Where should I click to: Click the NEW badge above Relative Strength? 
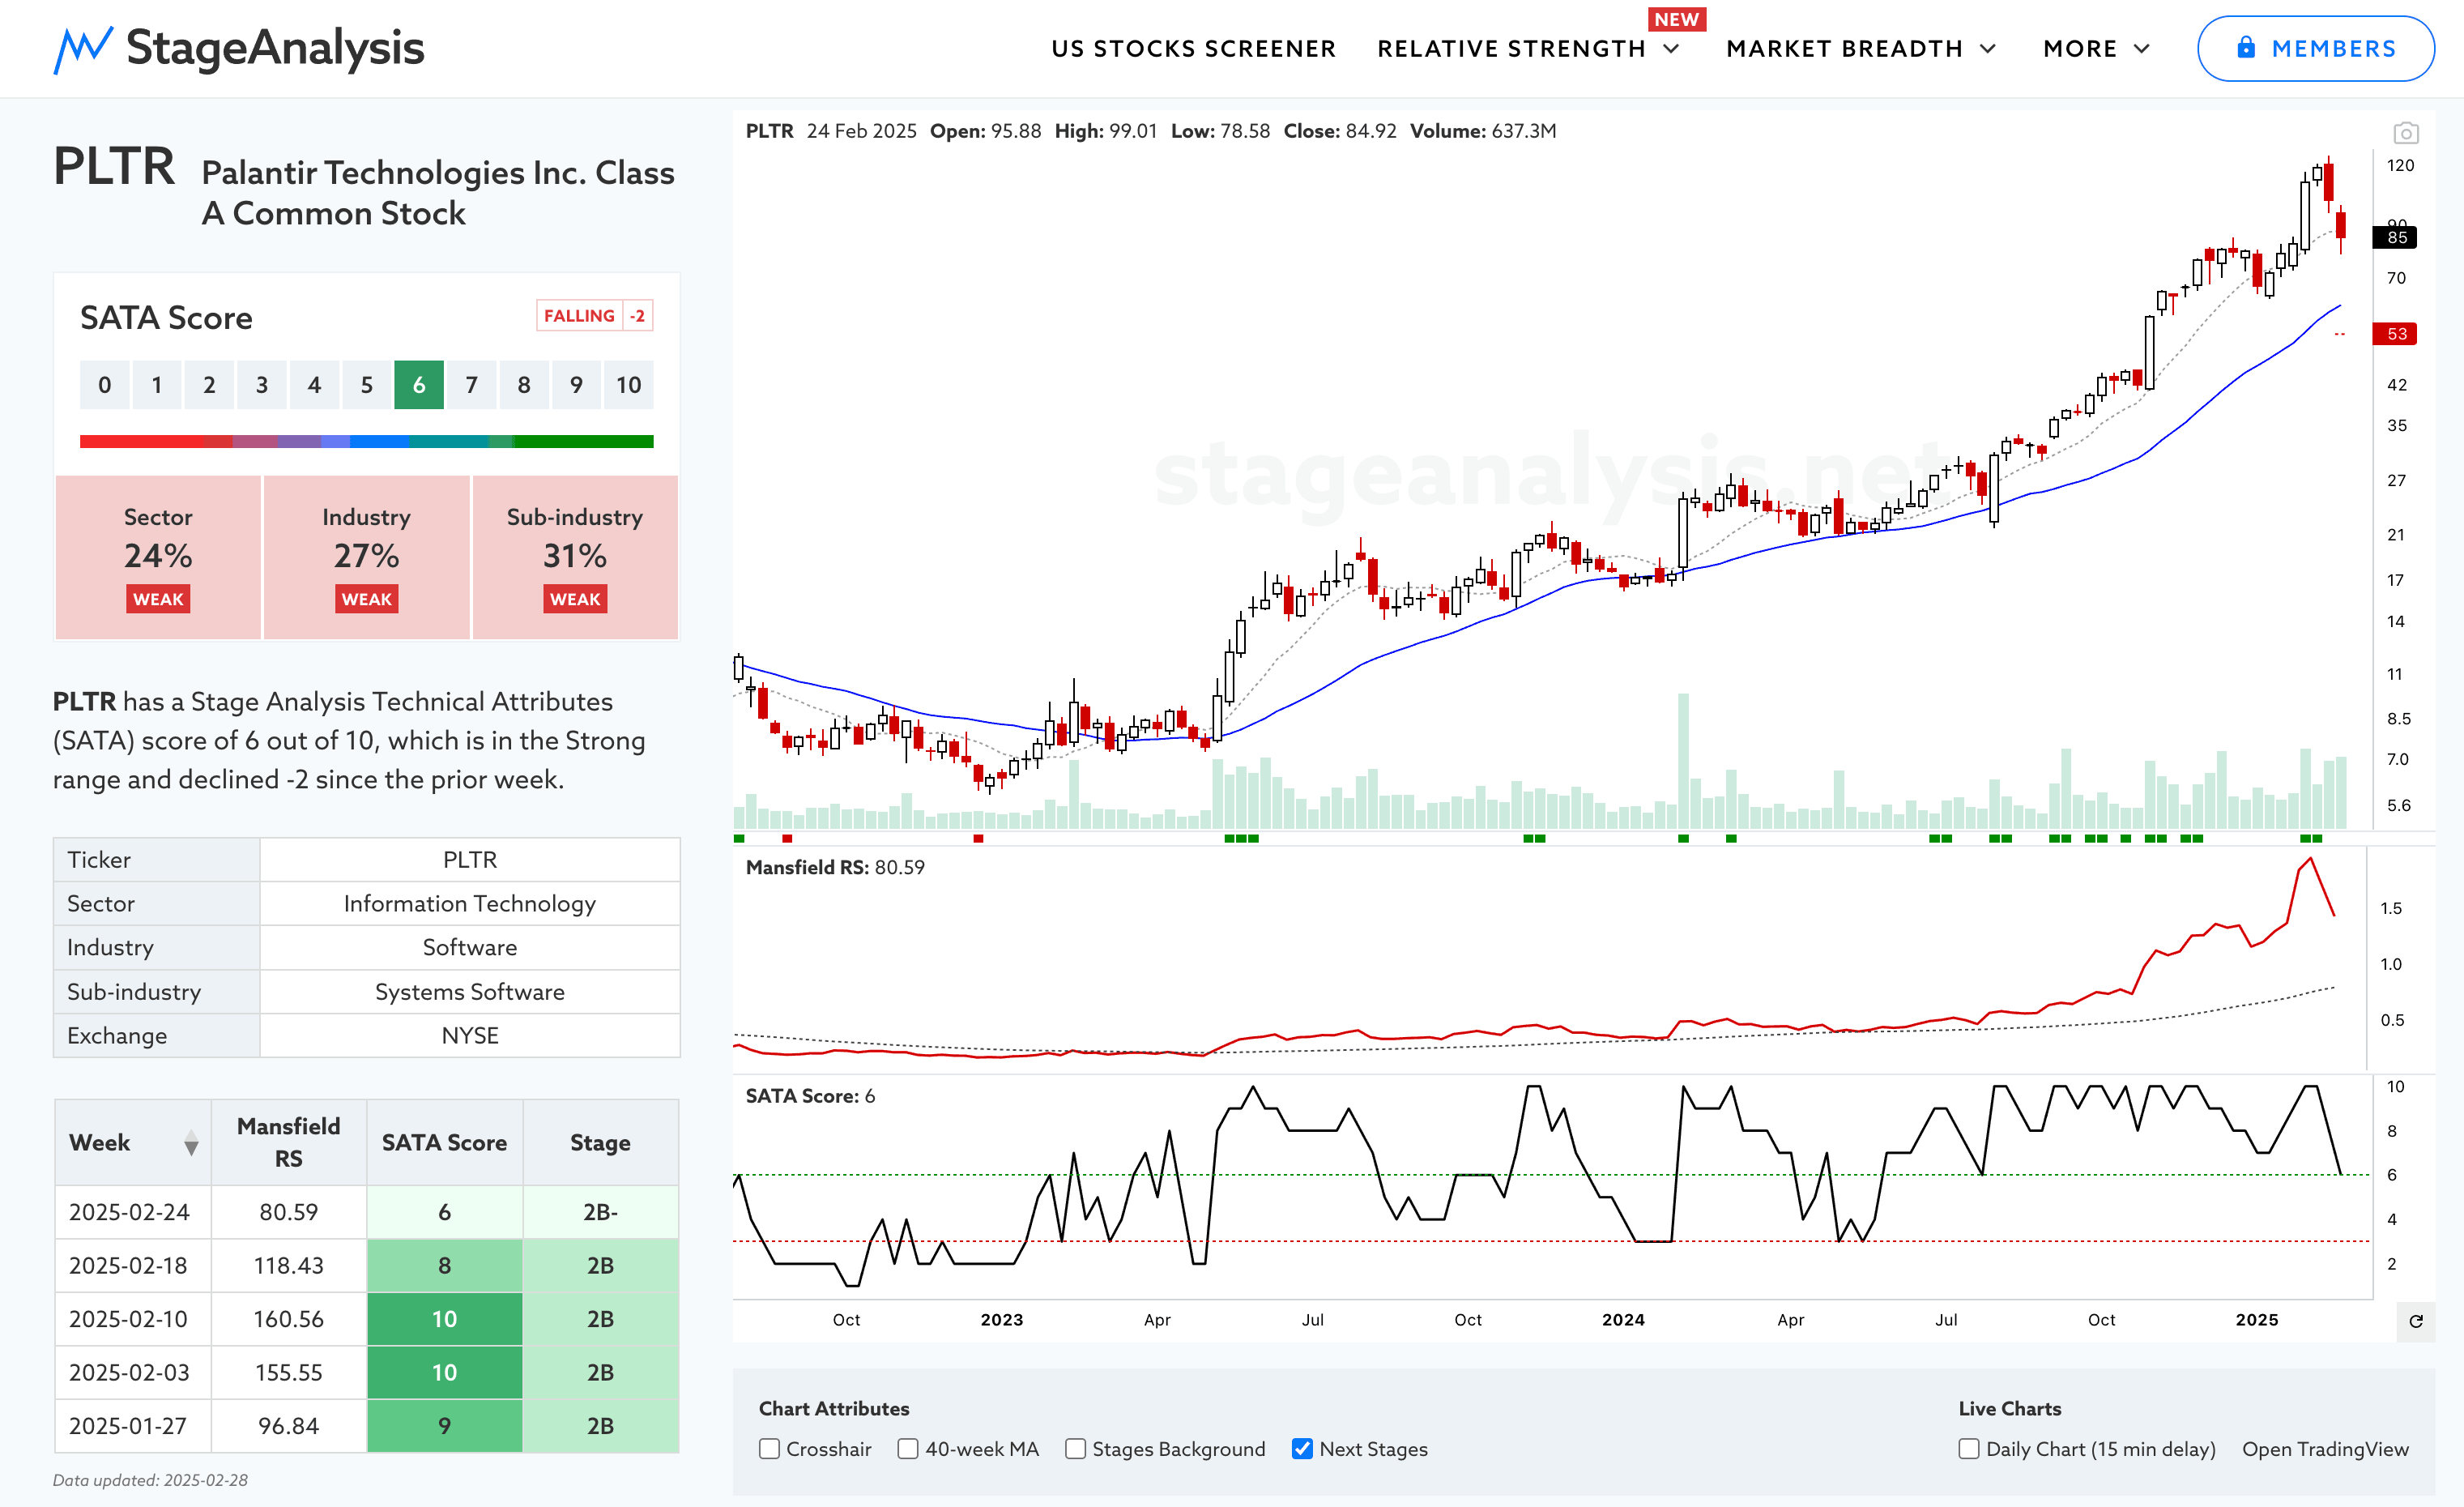click(1676, 19)
